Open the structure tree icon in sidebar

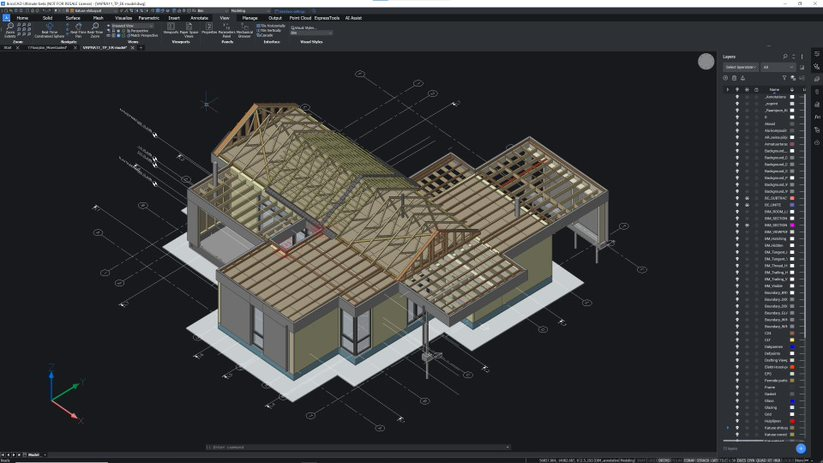click(x=817, y=129)
